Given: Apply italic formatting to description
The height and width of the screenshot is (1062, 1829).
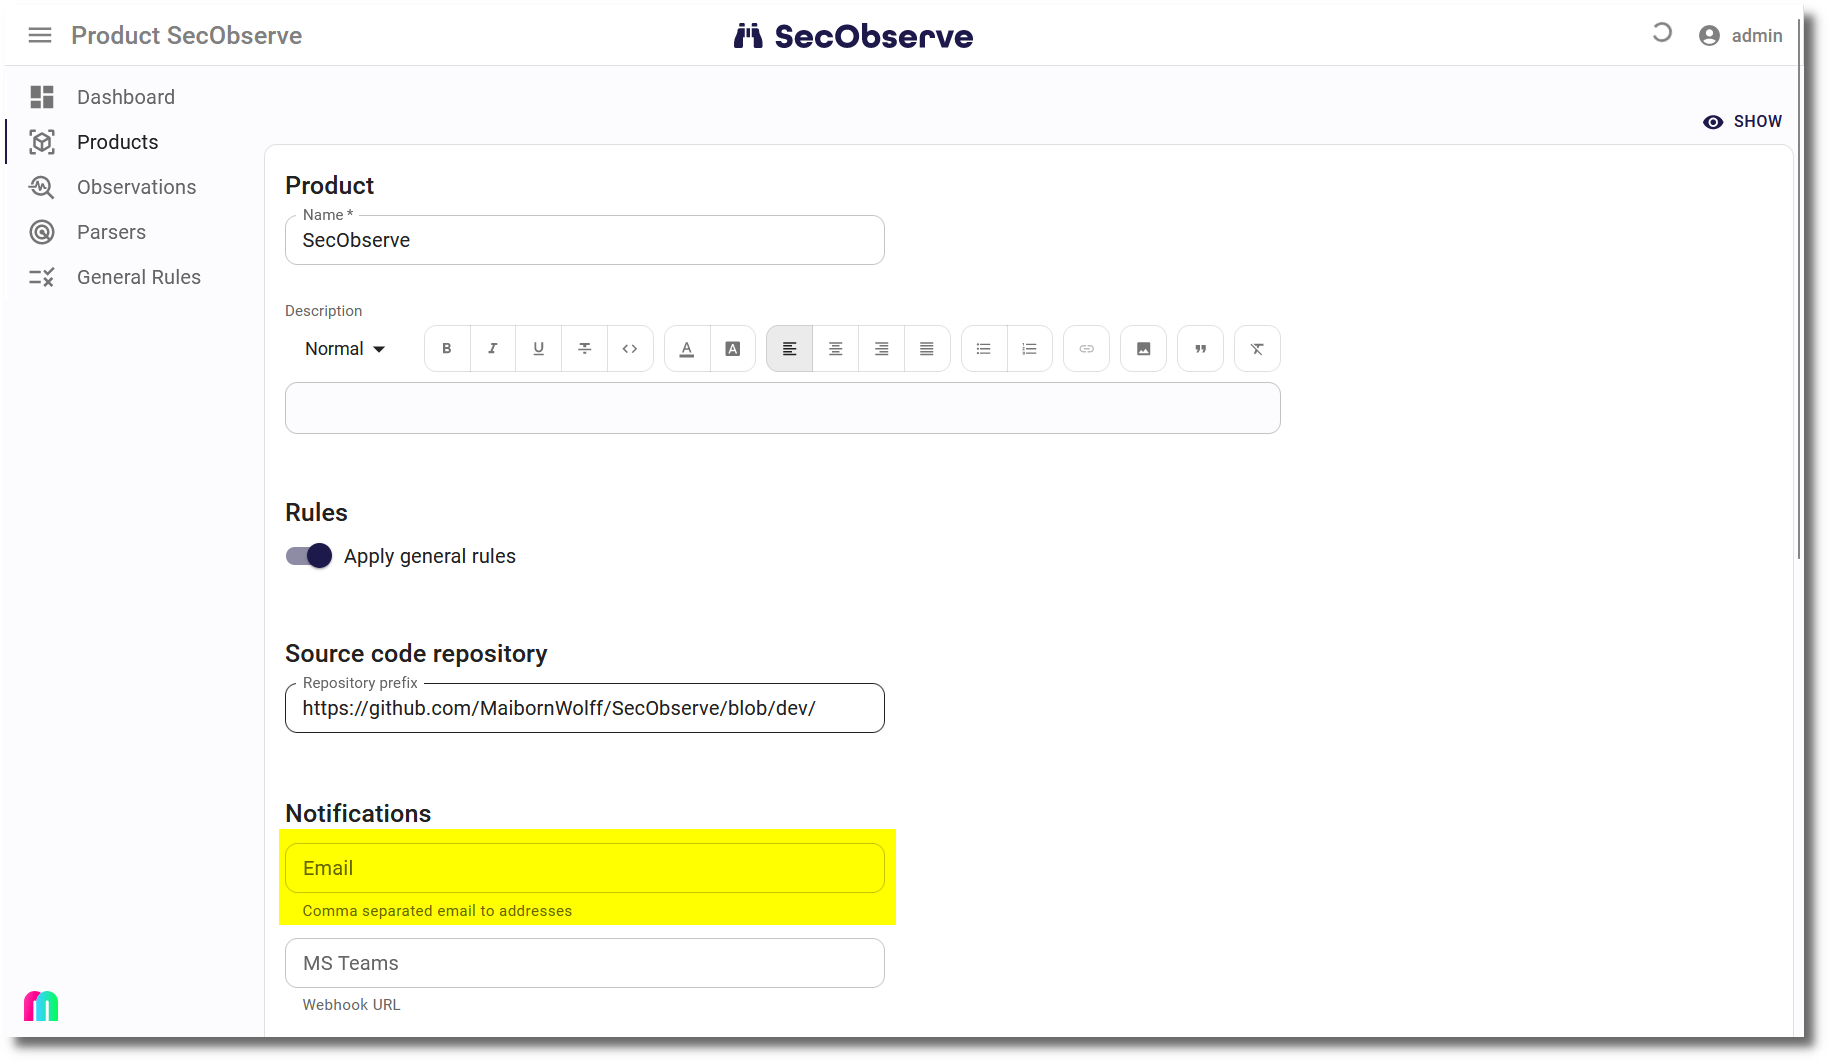Looking at the screenshot, I should 492,349.
